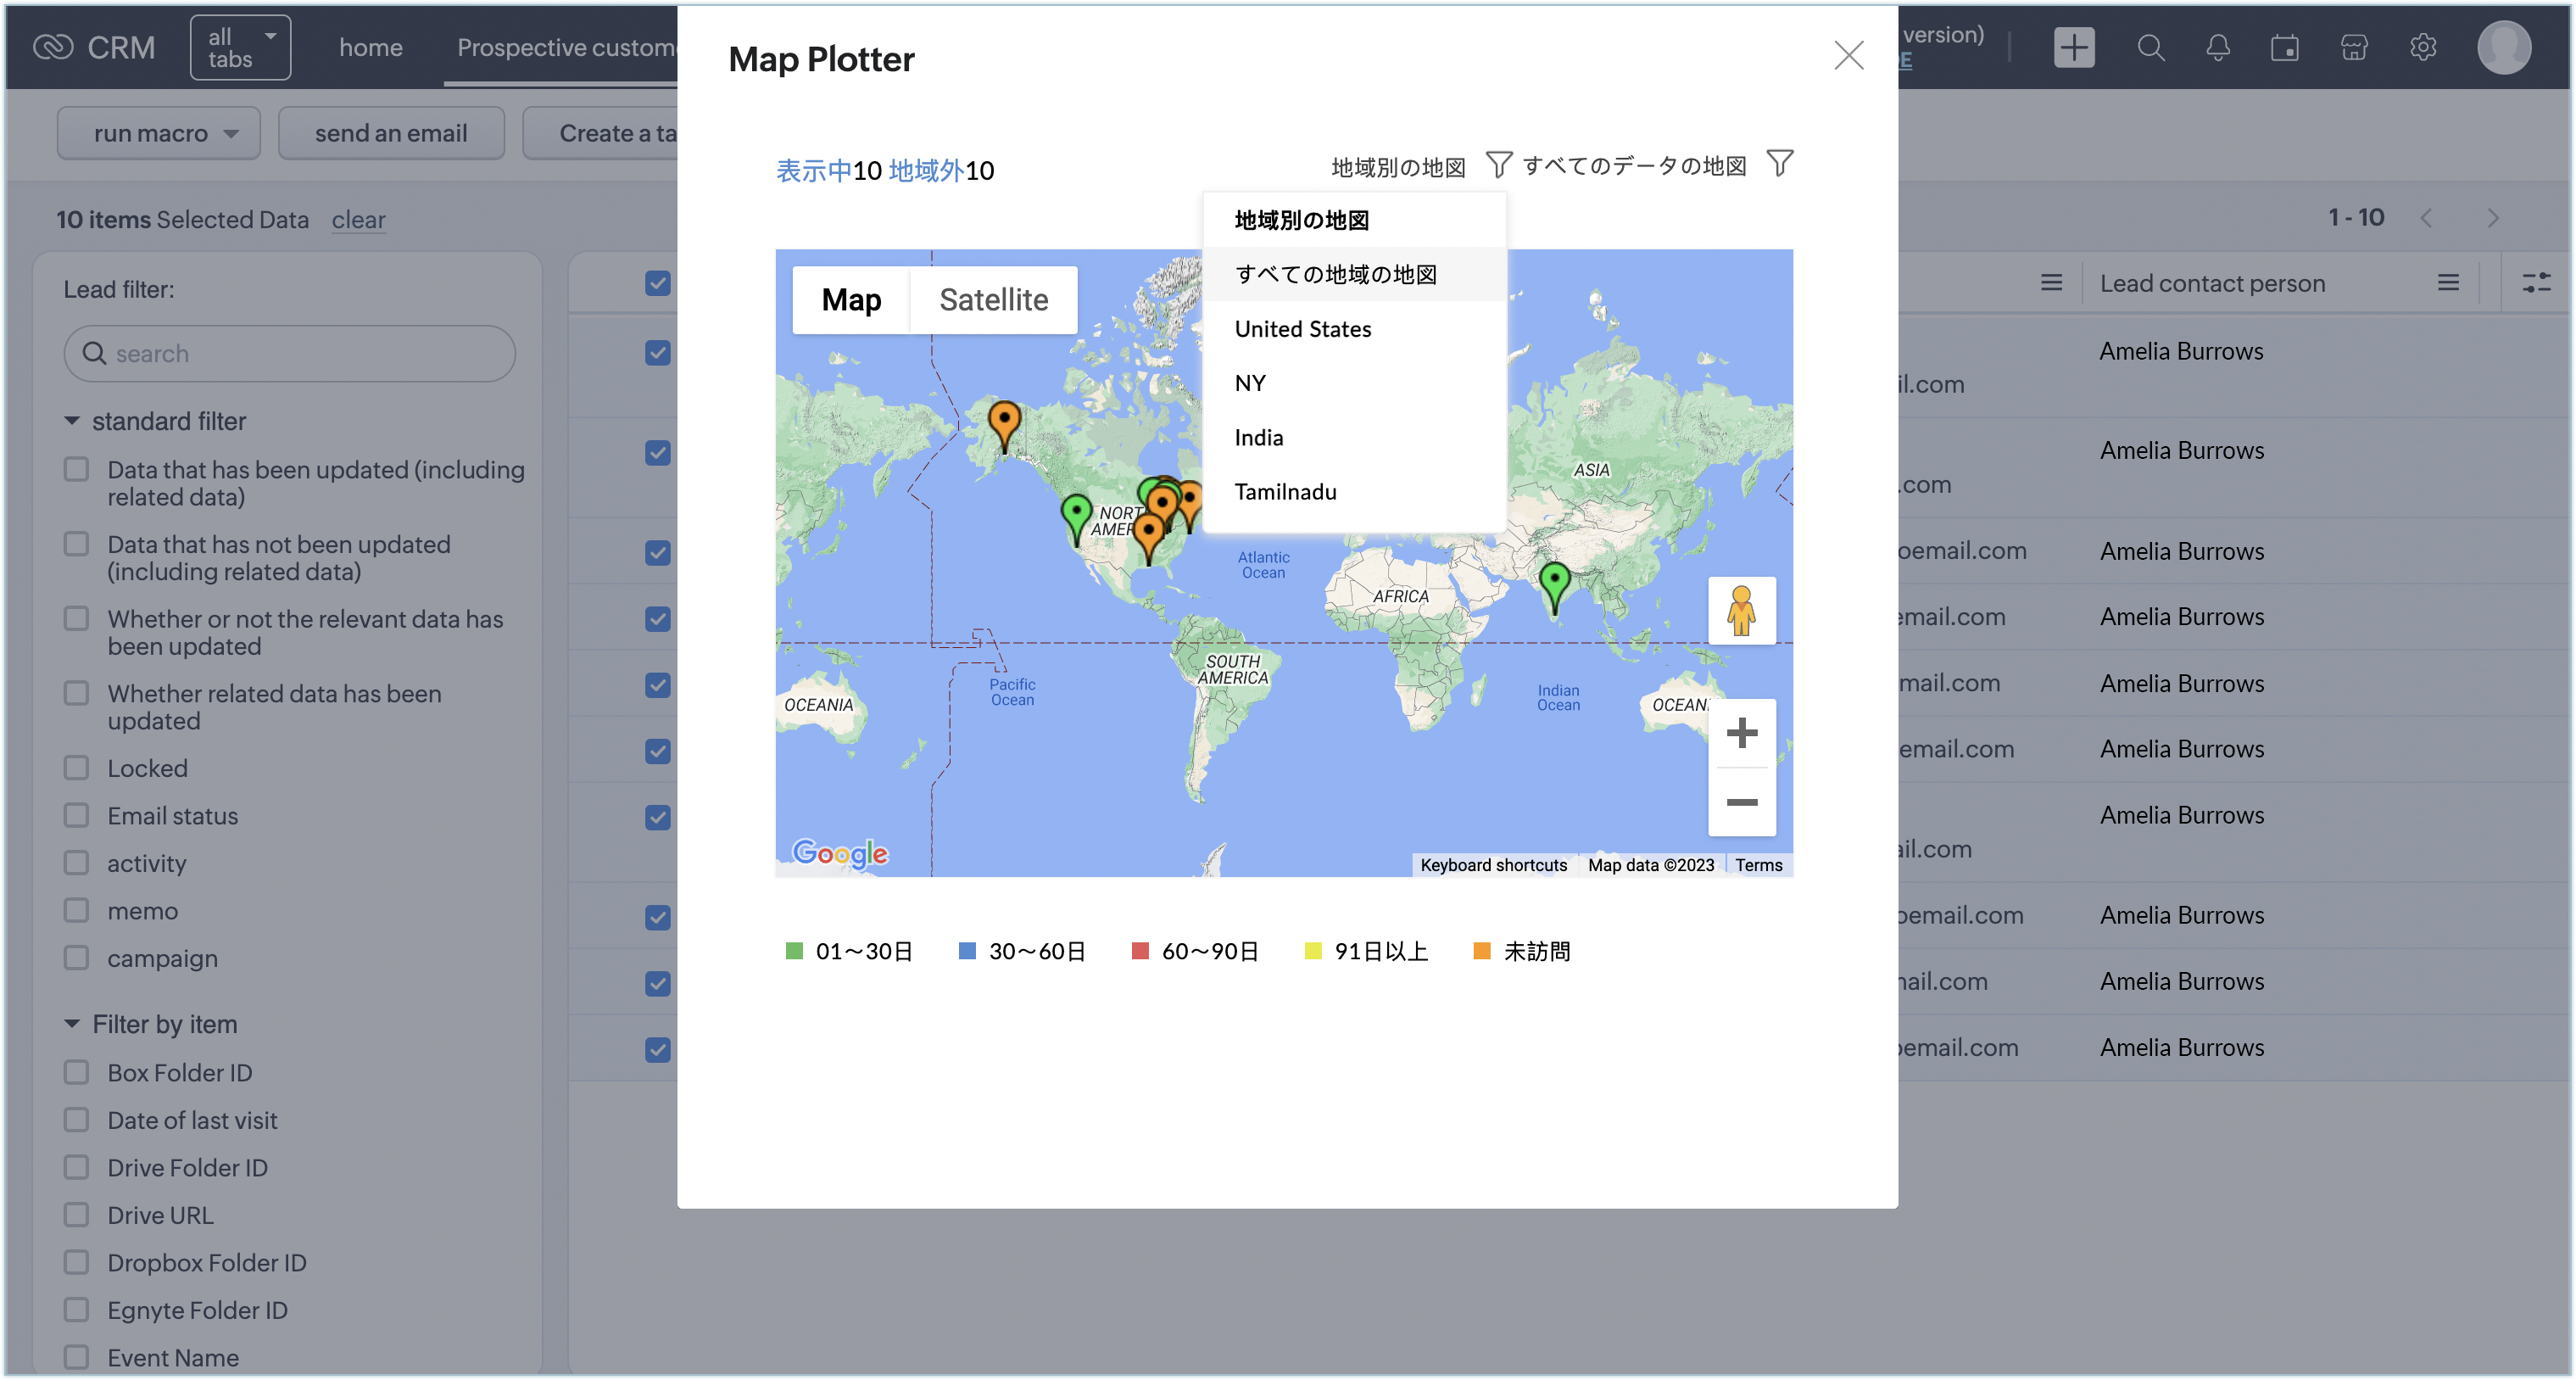This screenshot has height=1380, width=2576.
Task: Select すべての地域の地図 from the menu
Action: tap(1355, 274)
